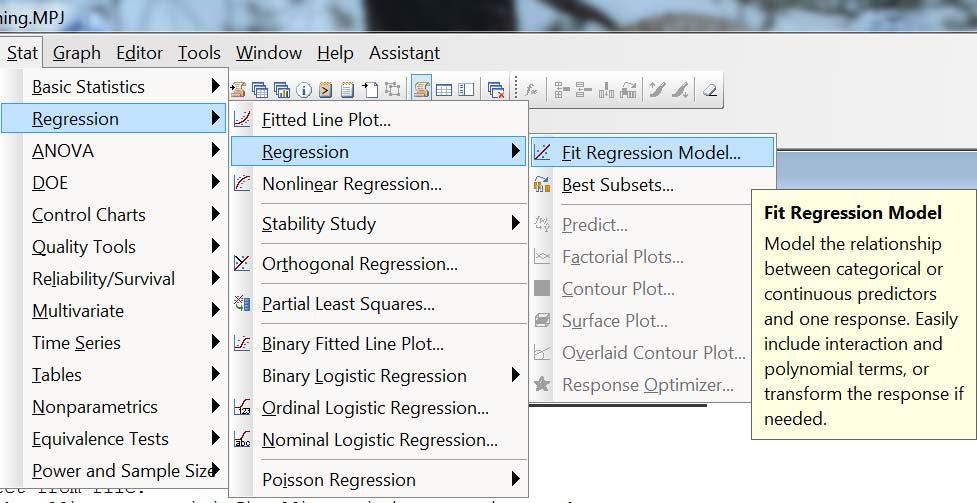Click the greyed Response Optimizer... item
977x503 pixels.
(642, 385)
